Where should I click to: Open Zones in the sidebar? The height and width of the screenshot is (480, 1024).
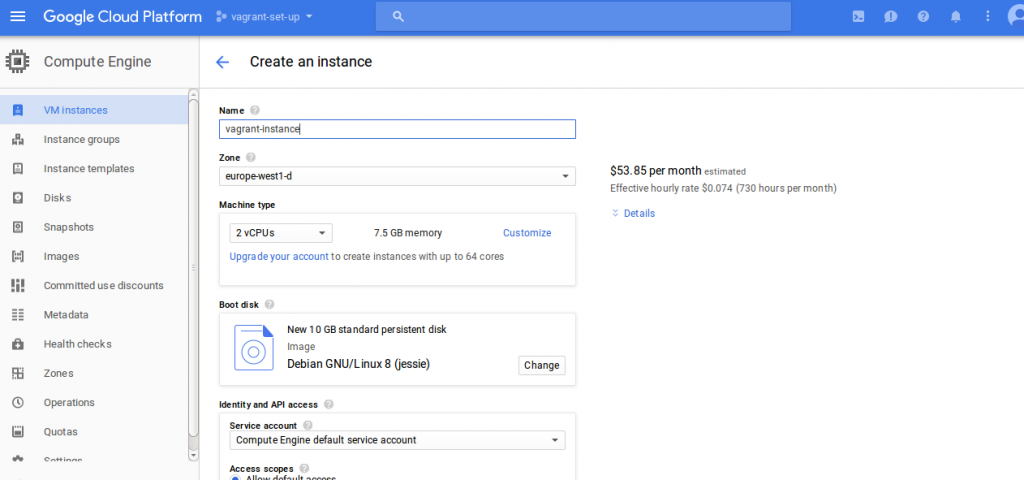point(94,374)
